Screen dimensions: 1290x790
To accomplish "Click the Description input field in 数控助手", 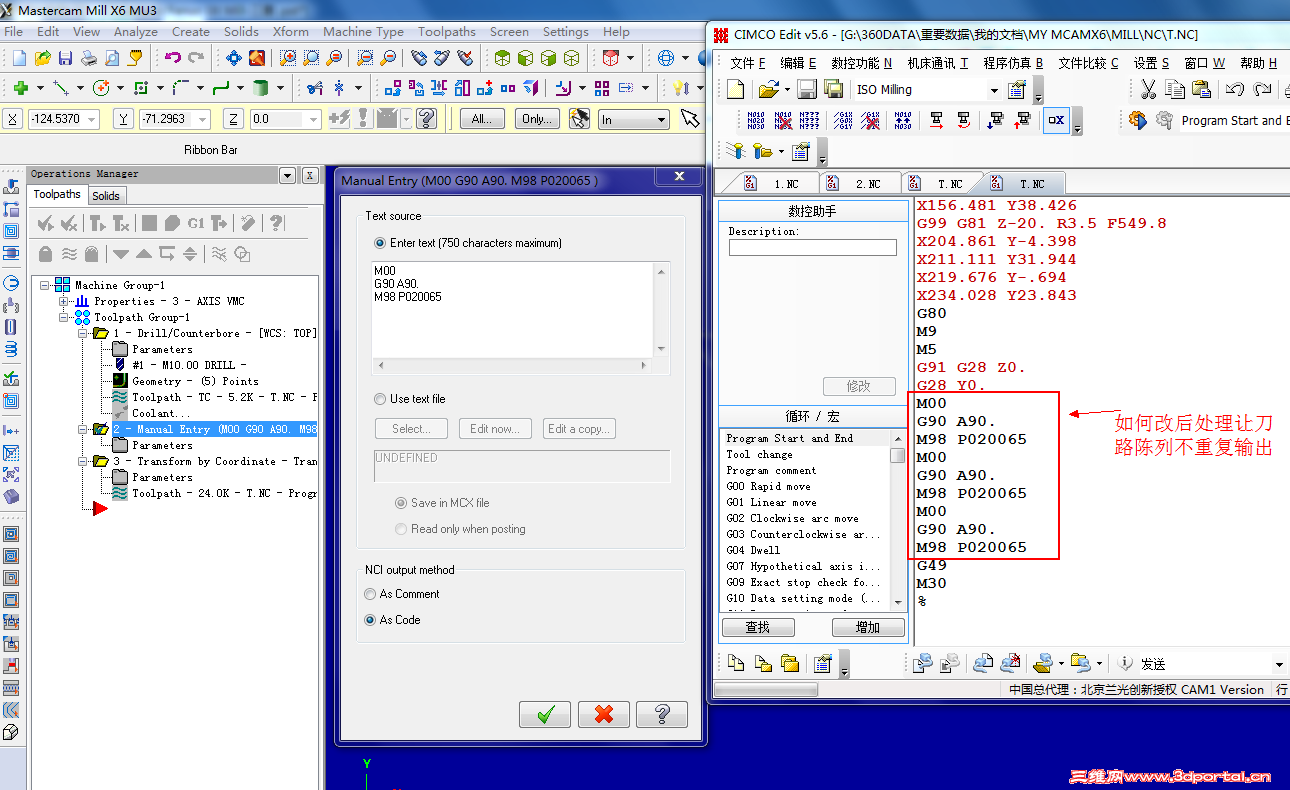I will (812, 247).
